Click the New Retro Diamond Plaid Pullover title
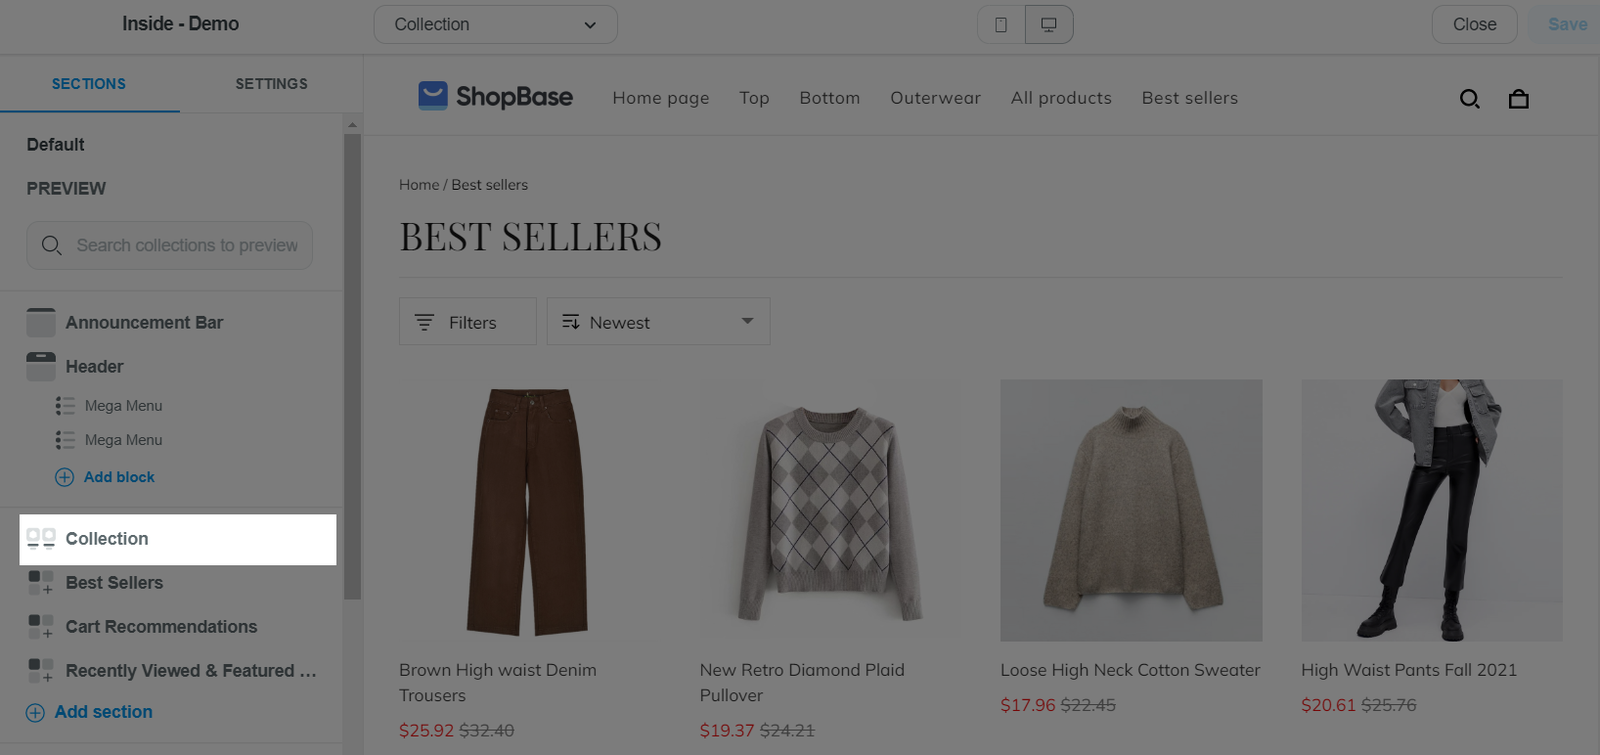Viewport: 1600px width, 755px height. (x=802, y=683)
